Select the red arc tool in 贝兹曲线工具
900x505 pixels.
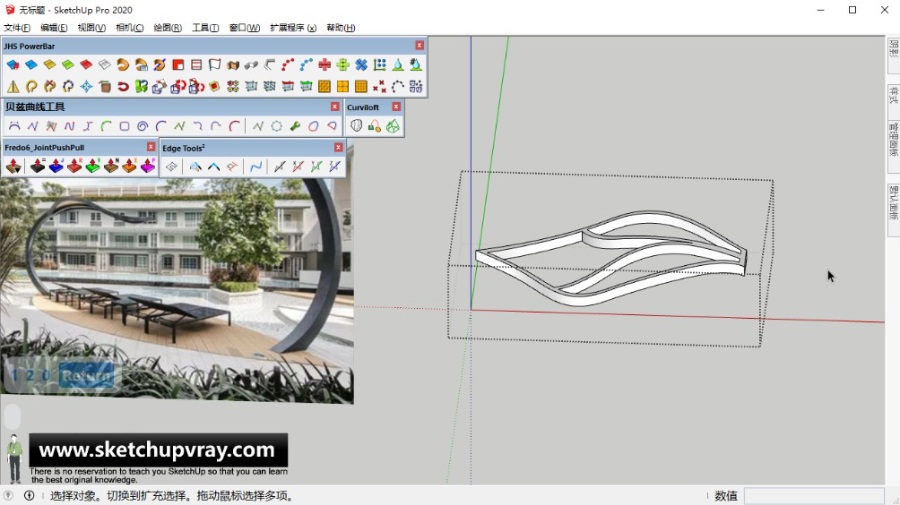click(235, 126)
